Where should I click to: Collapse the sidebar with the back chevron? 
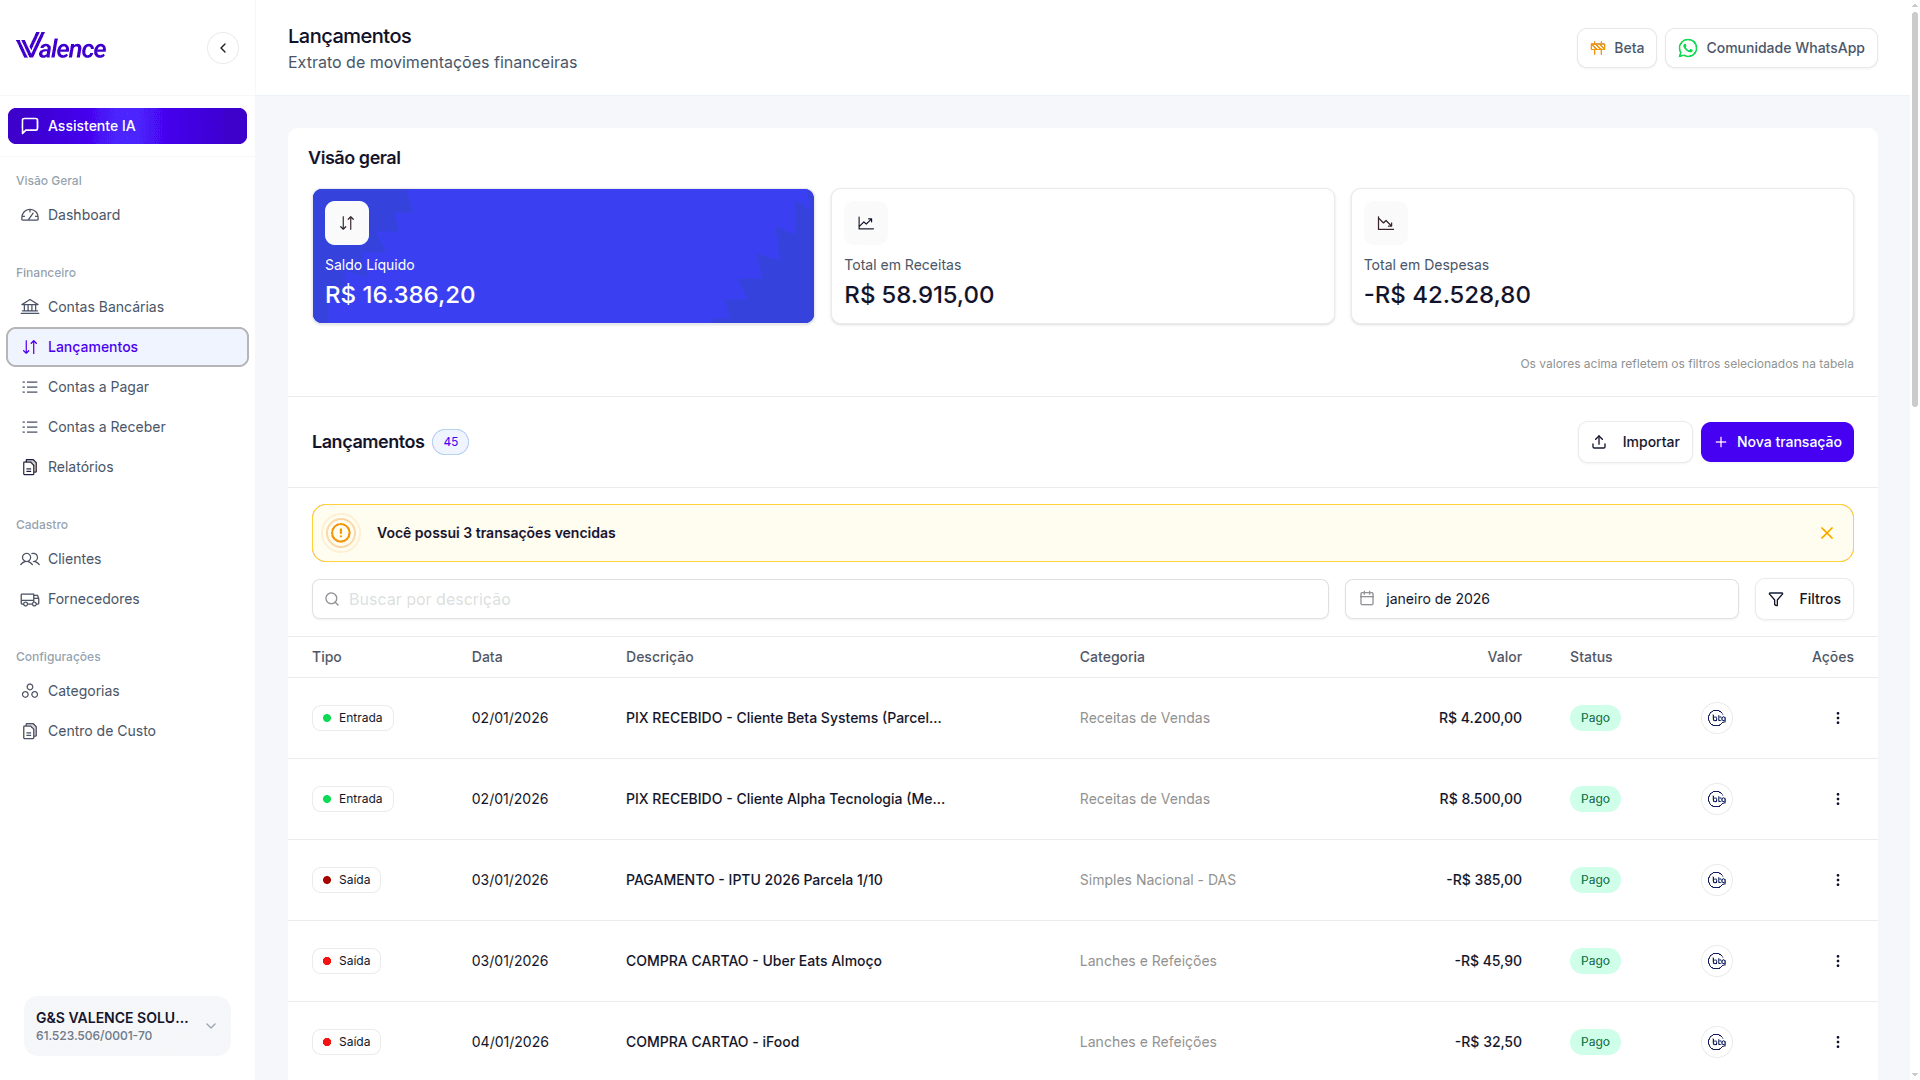(223, 48)
